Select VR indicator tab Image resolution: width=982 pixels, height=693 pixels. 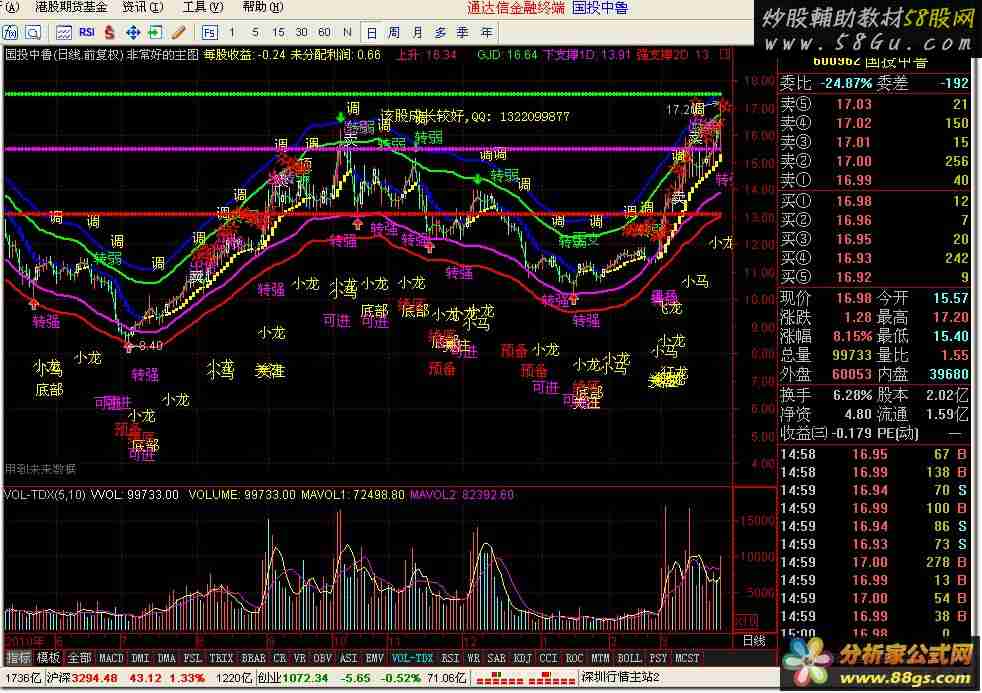(x=300, y=658)
